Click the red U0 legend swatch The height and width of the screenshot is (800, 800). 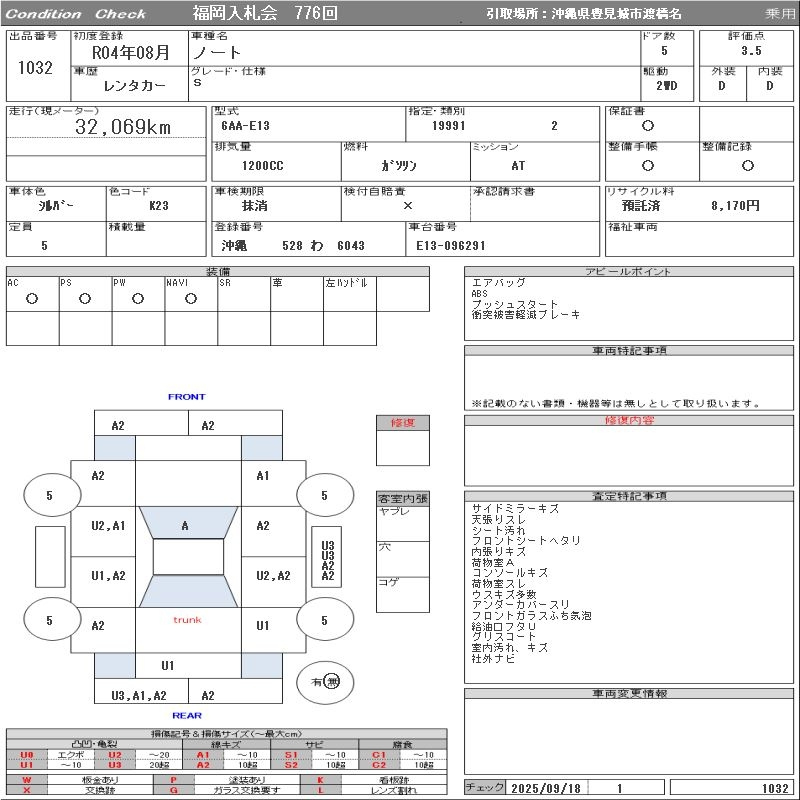click(x=27, y=755)
